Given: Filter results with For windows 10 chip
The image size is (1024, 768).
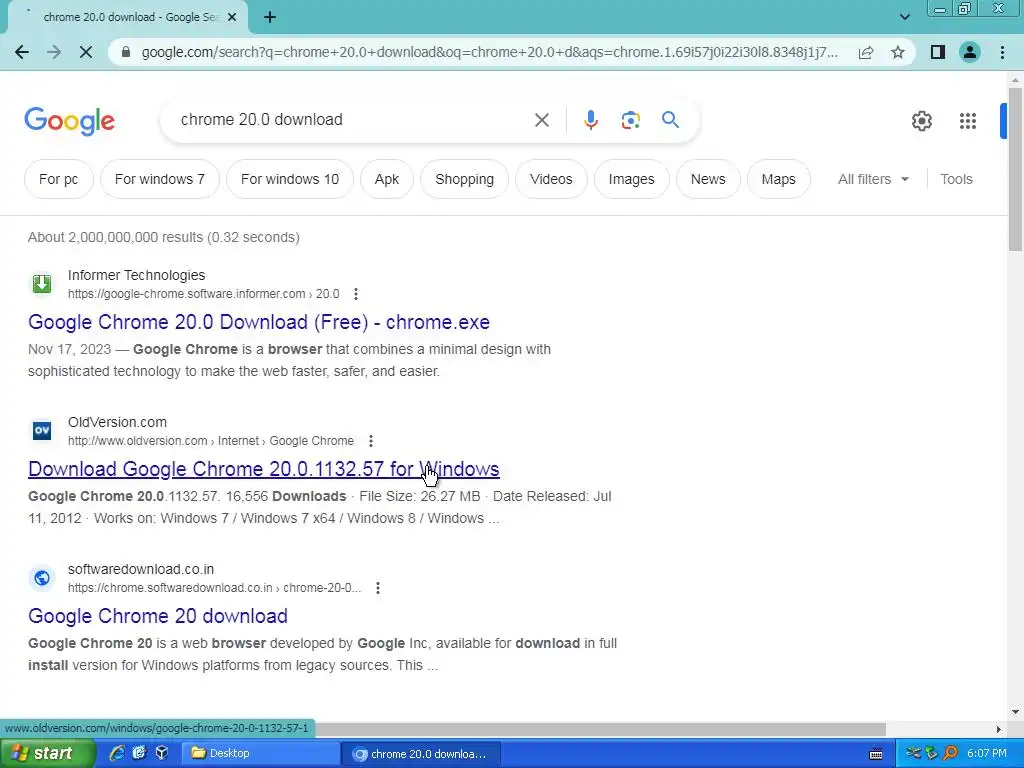Looking at the screenshot, I should [290, 179].
